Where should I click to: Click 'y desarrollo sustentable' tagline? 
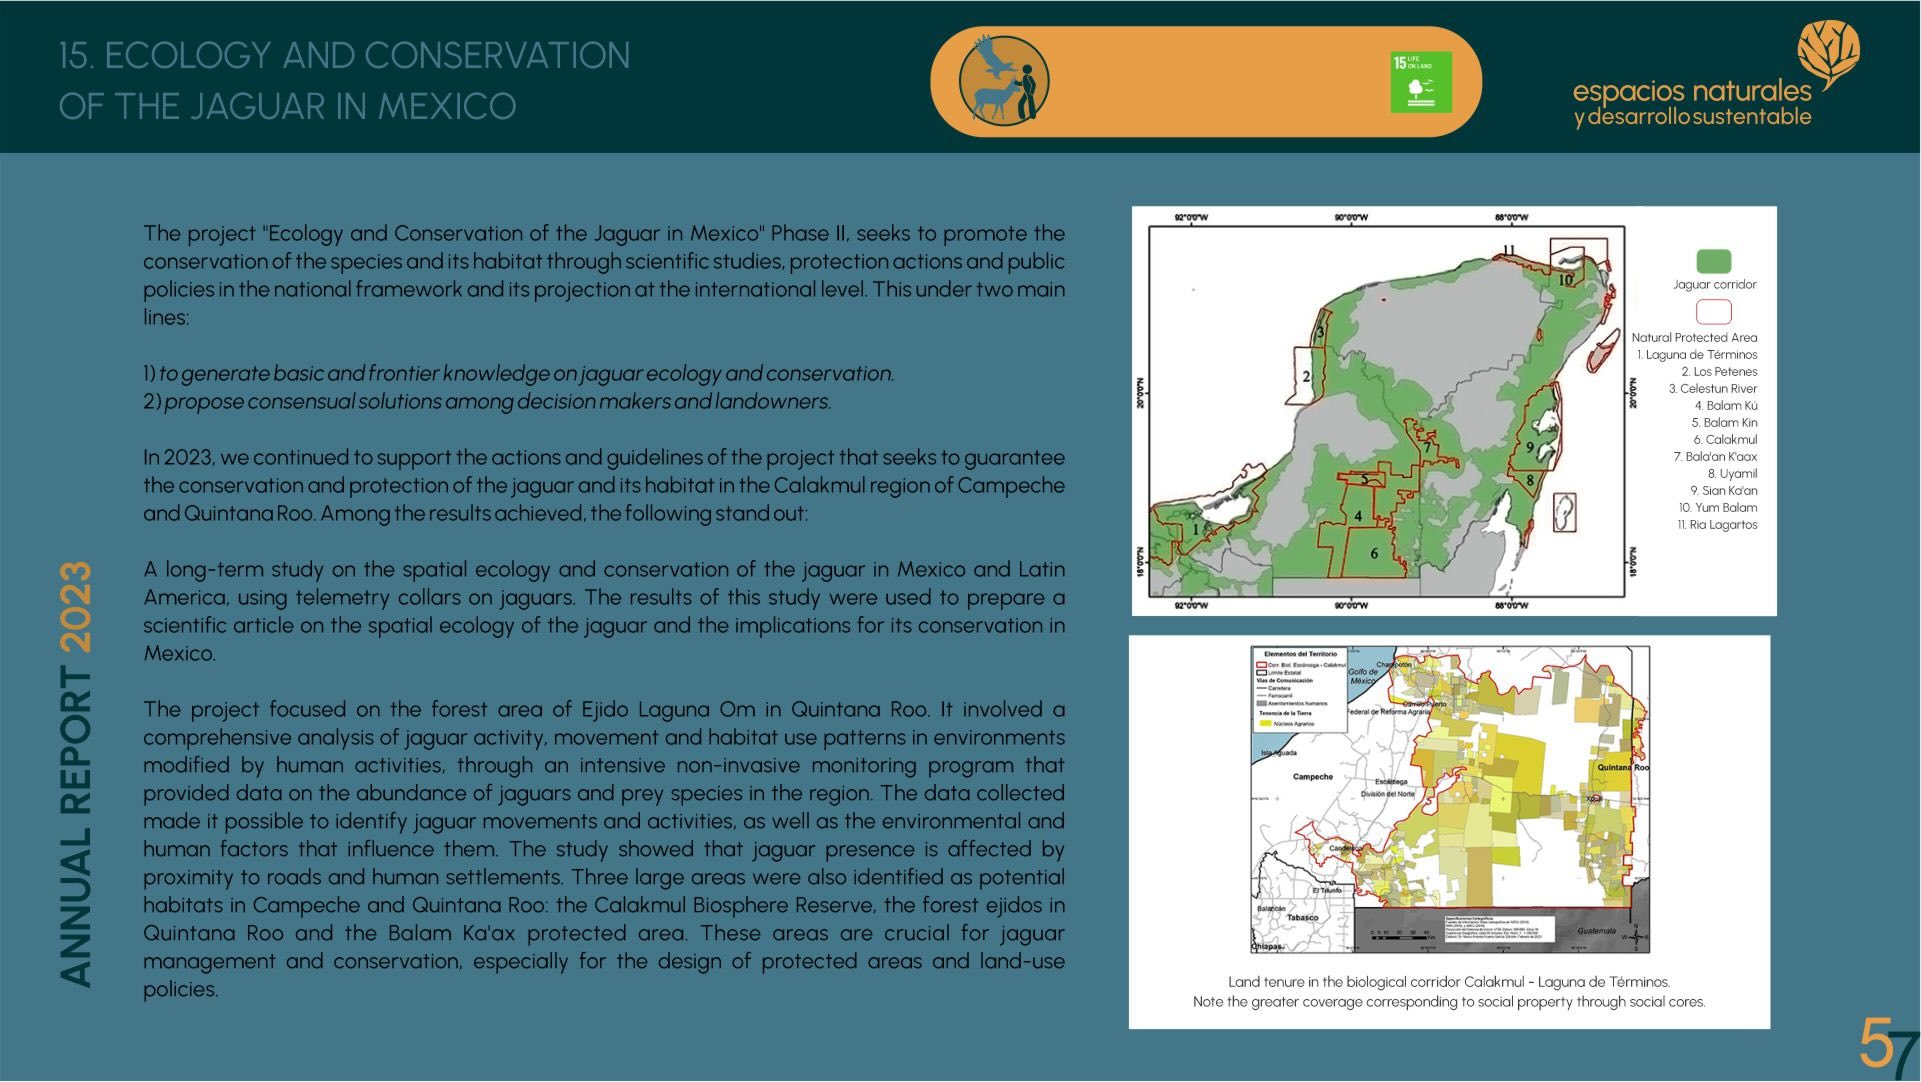click(x=1692, y=117)
